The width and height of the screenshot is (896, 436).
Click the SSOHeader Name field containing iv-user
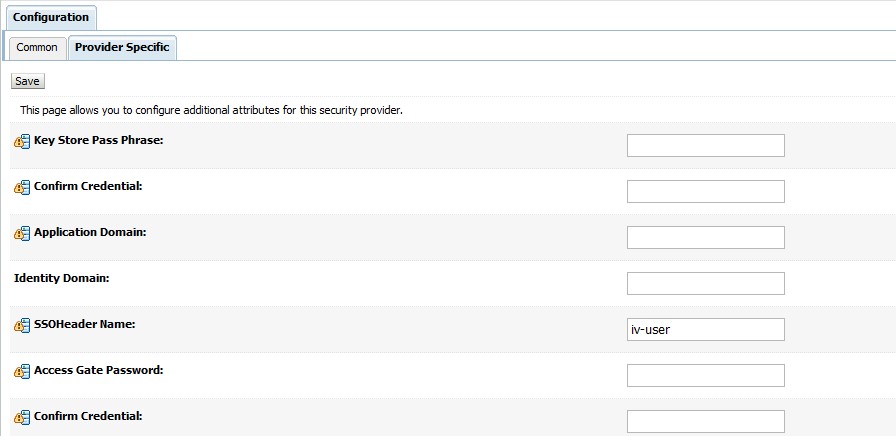pos(705,330)
